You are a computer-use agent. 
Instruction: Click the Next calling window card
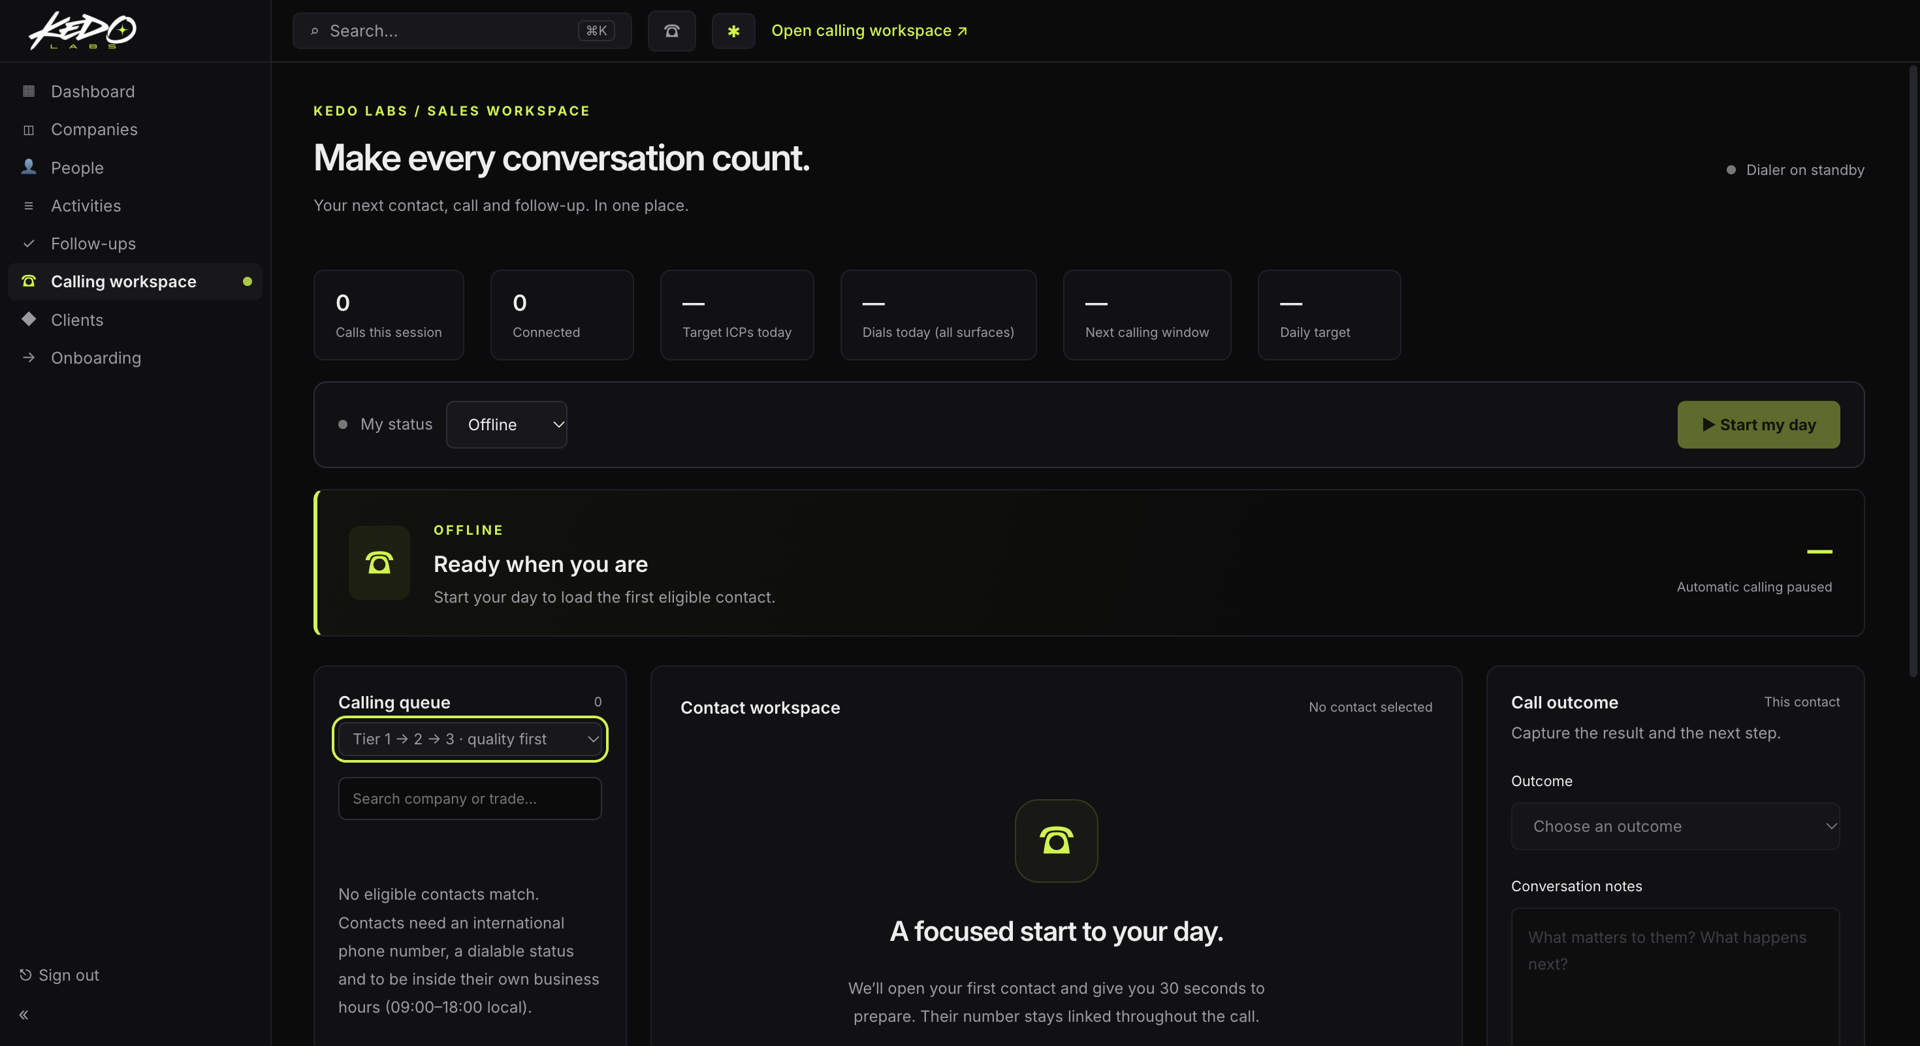[1147, 315]
